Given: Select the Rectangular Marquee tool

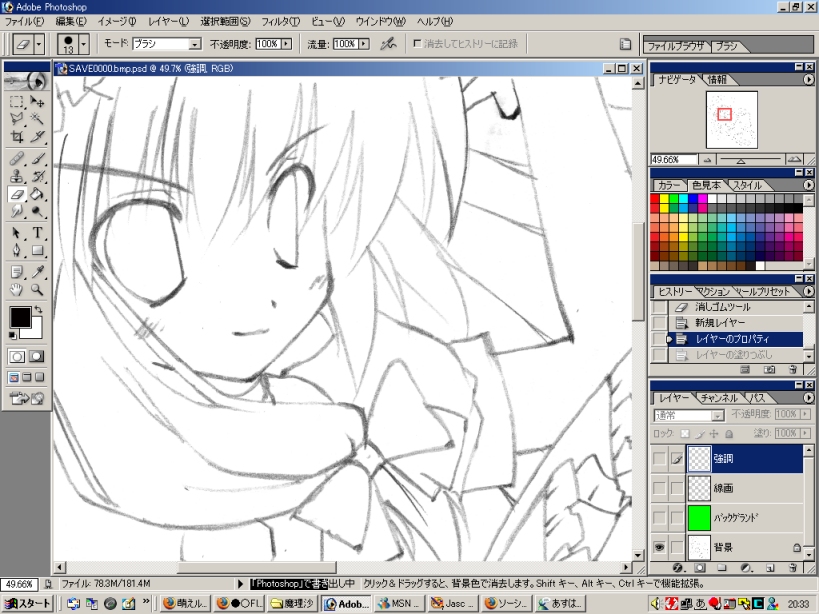Looking at the screenshot, I should [x=17, y=102].
